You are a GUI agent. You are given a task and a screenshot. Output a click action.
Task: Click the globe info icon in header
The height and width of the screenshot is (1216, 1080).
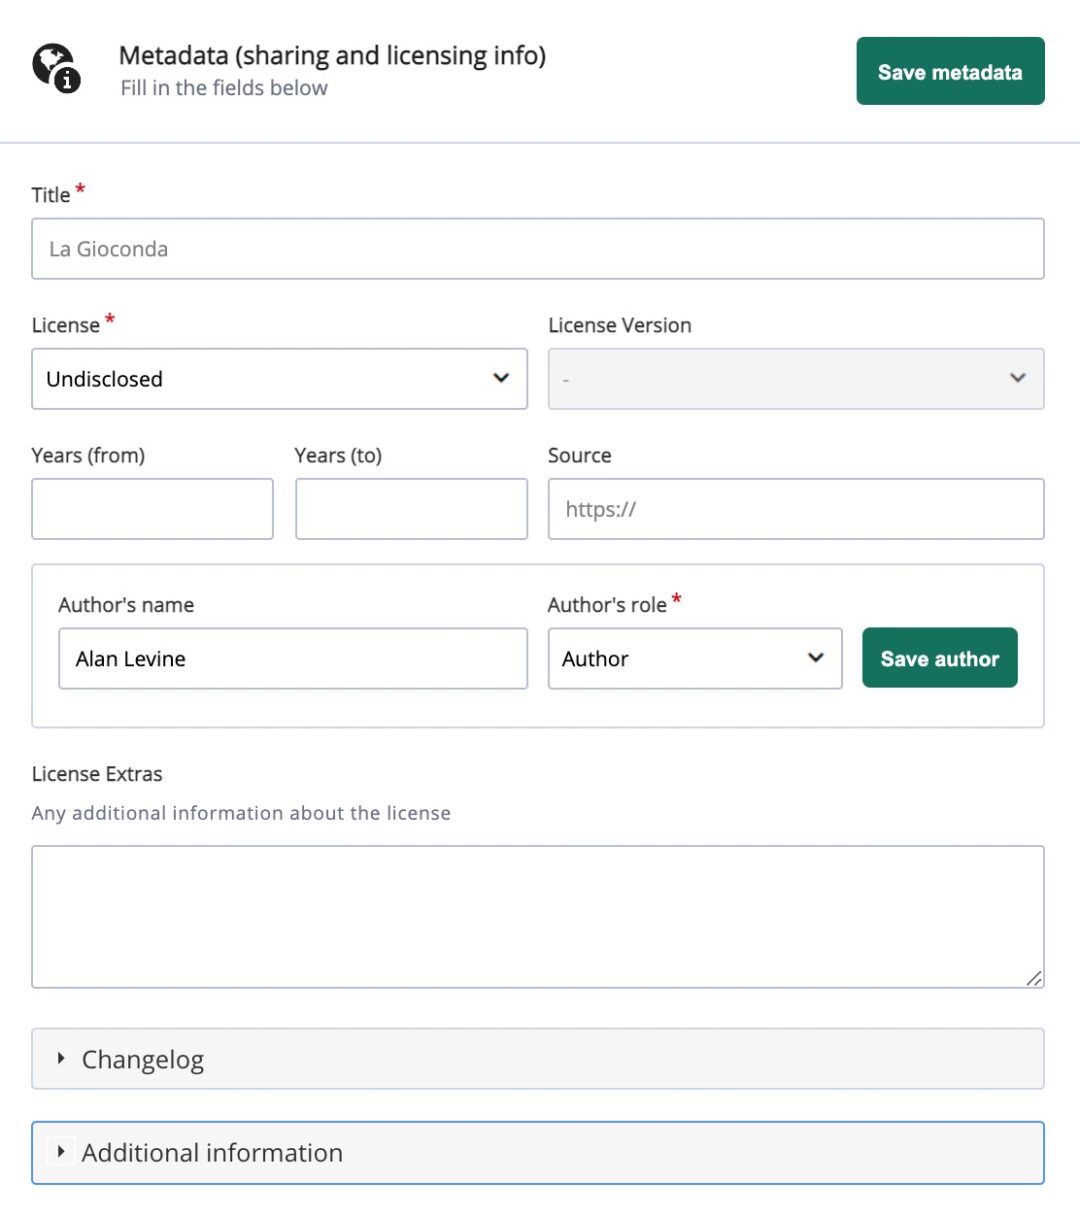[56, 68]
